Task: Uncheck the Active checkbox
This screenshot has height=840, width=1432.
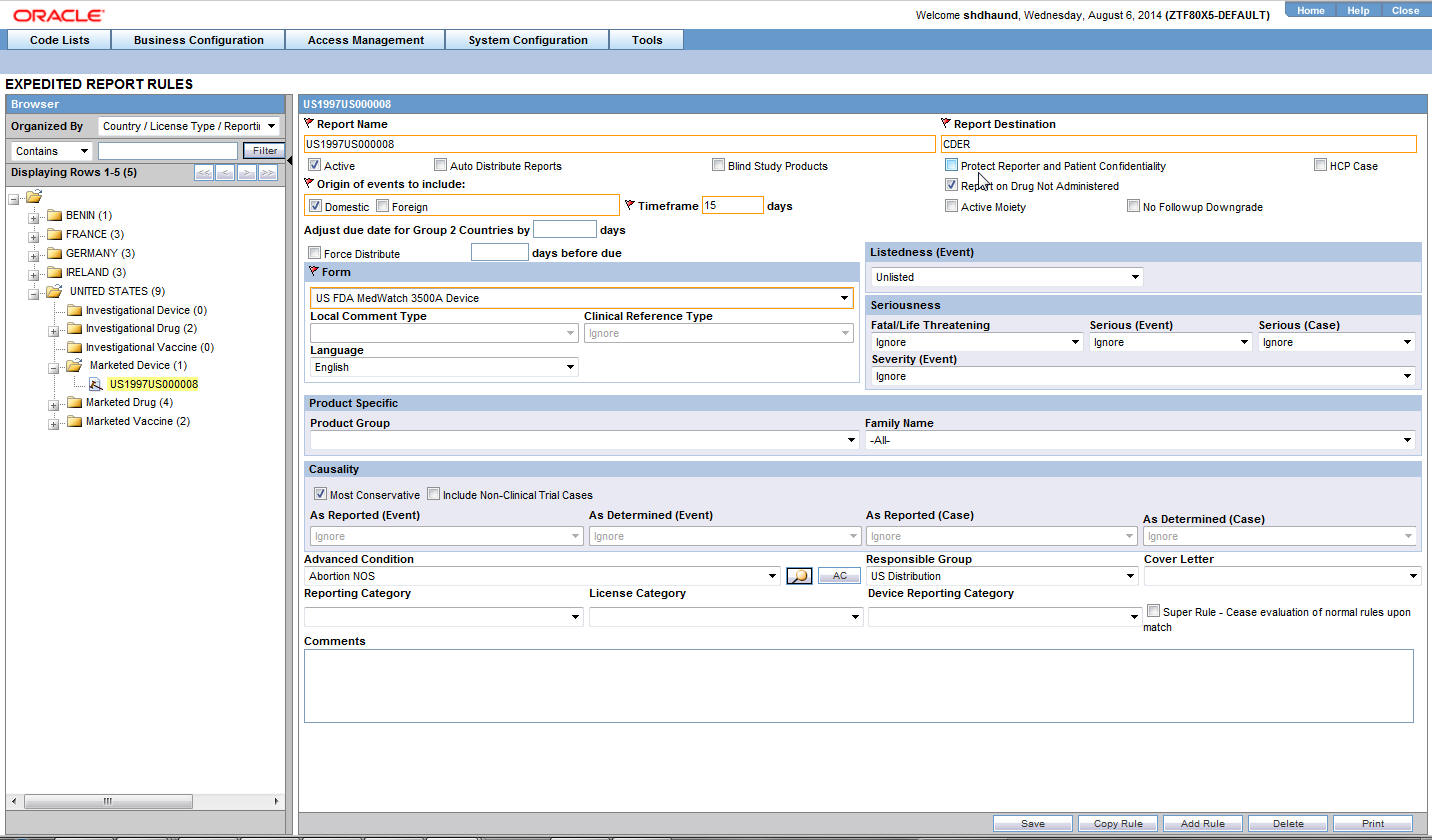Action: coord(314,165)
